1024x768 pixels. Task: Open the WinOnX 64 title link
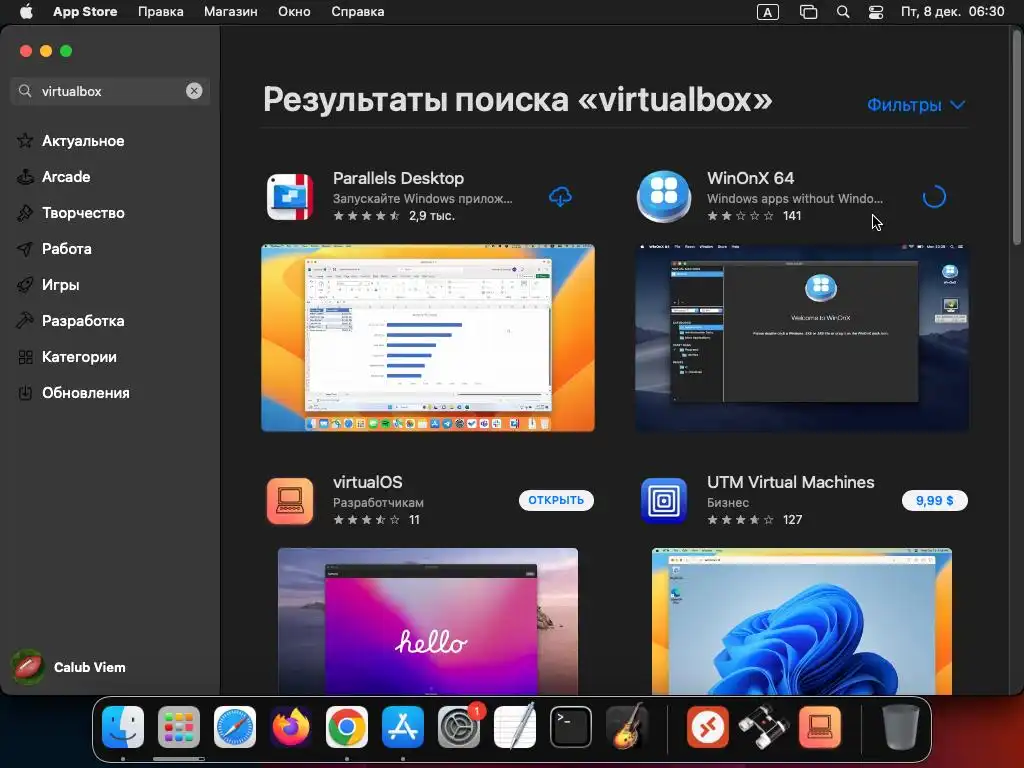point(750,178)
